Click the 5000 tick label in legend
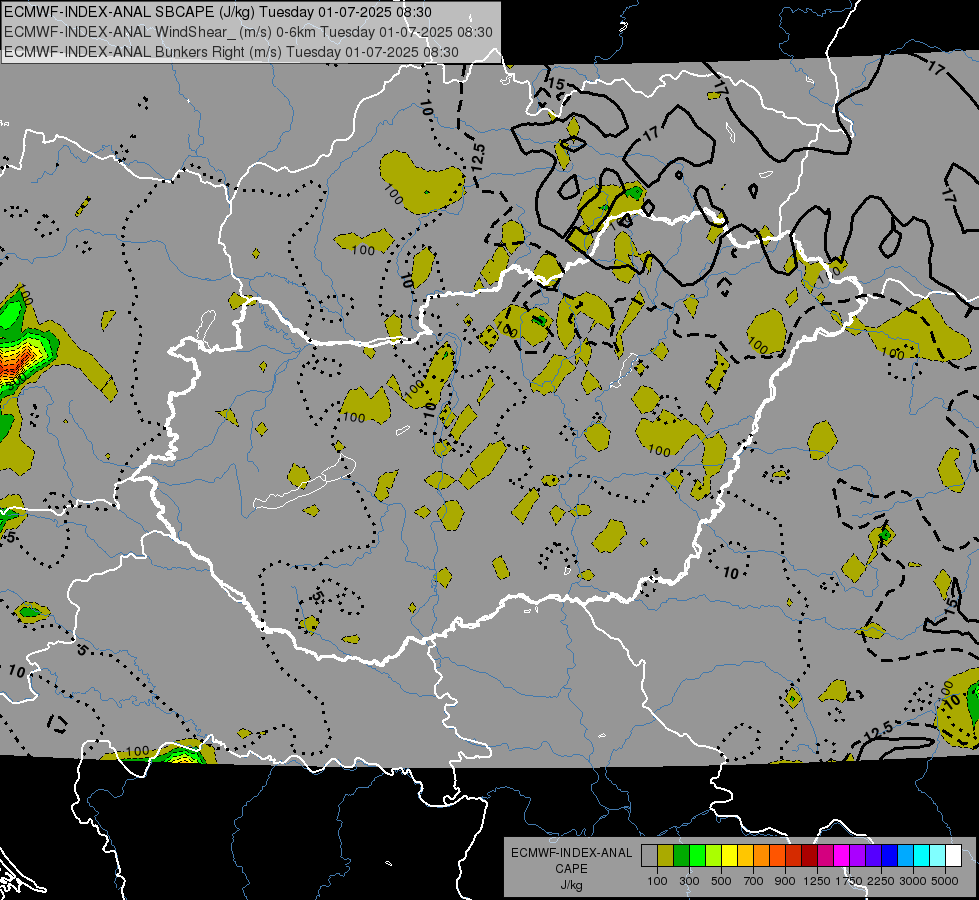979x900 pixels. pos(945,881)
